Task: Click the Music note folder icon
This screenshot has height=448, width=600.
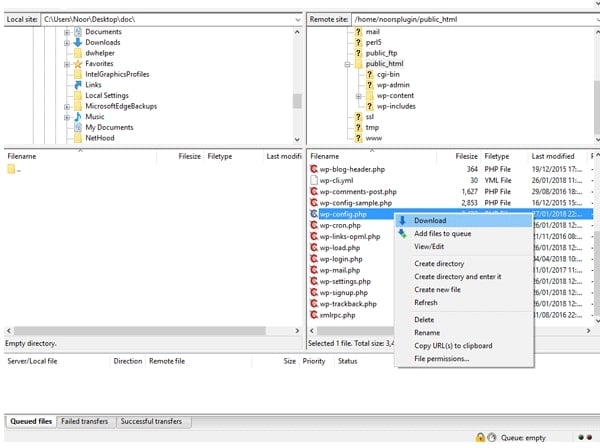Action: coord(78,116)
